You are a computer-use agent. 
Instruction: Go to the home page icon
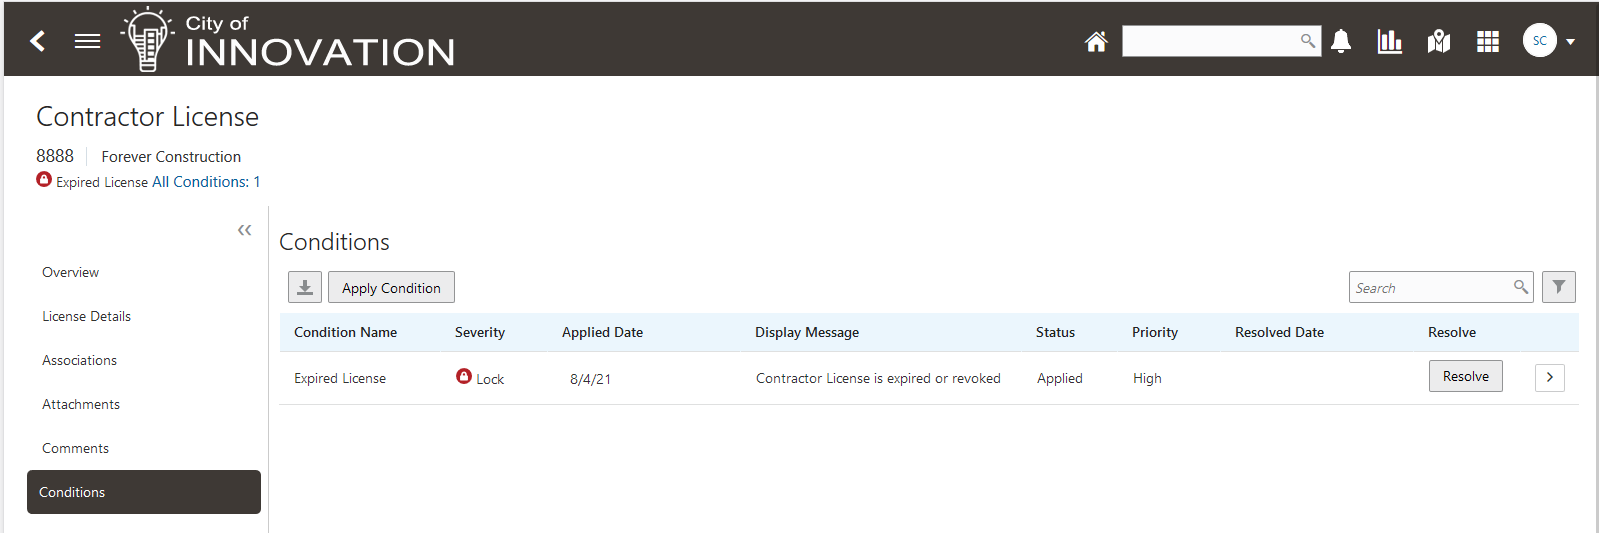(1096, 41)
